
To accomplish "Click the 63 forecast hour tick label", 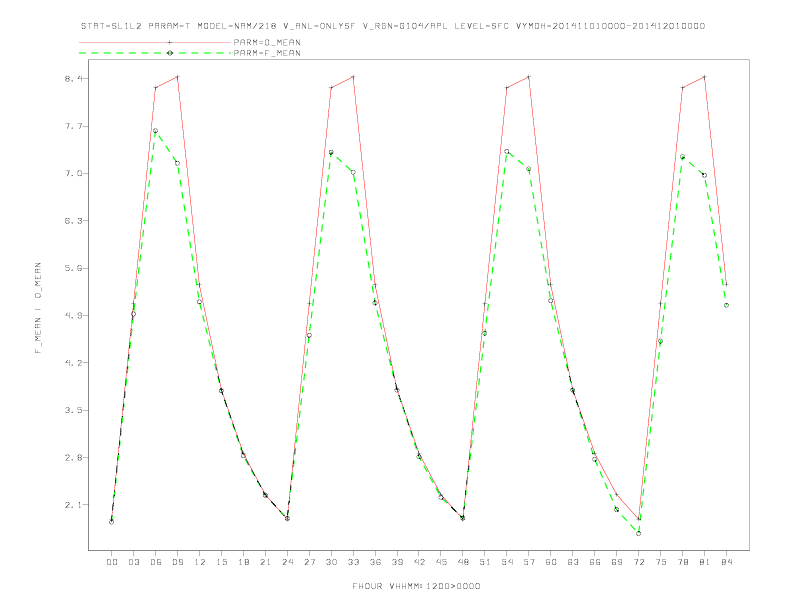I will tap(573, 562).
